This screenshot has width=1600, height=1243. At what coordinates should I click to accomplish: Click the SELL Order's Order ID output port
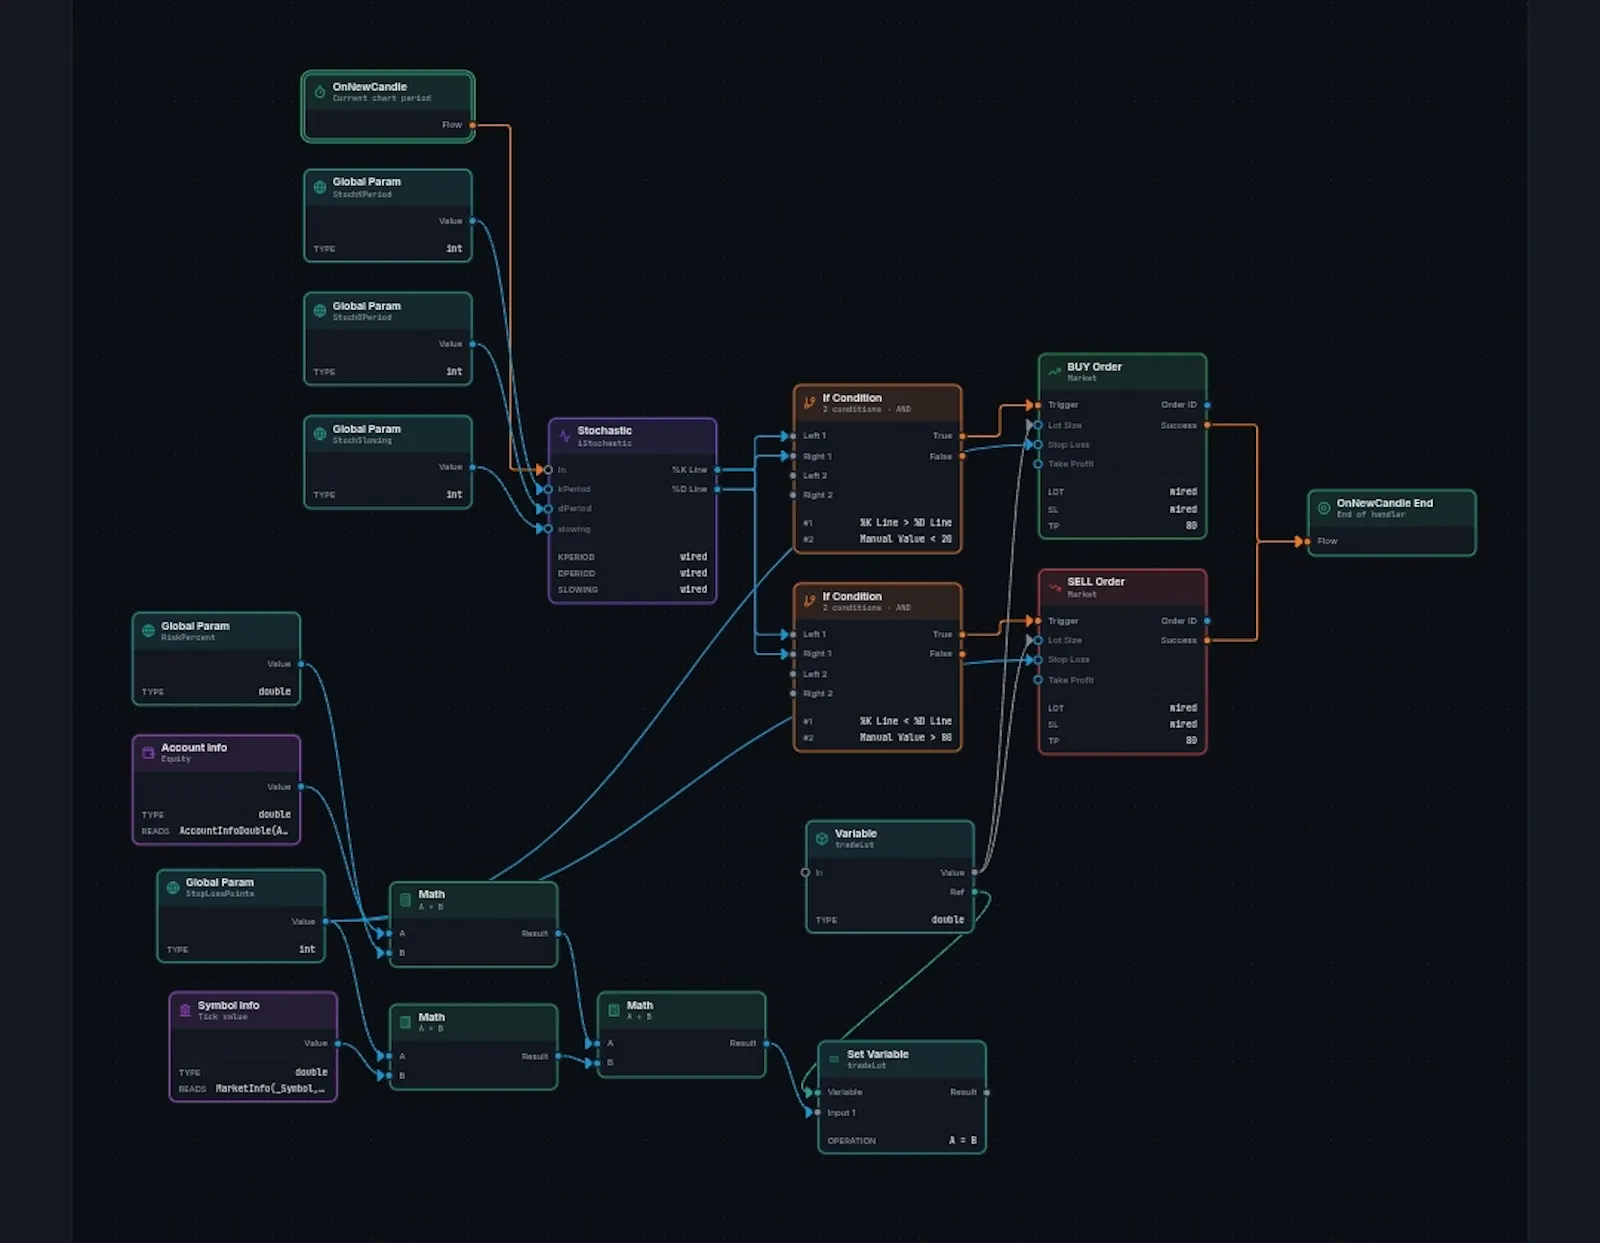tap(1207, 621)
